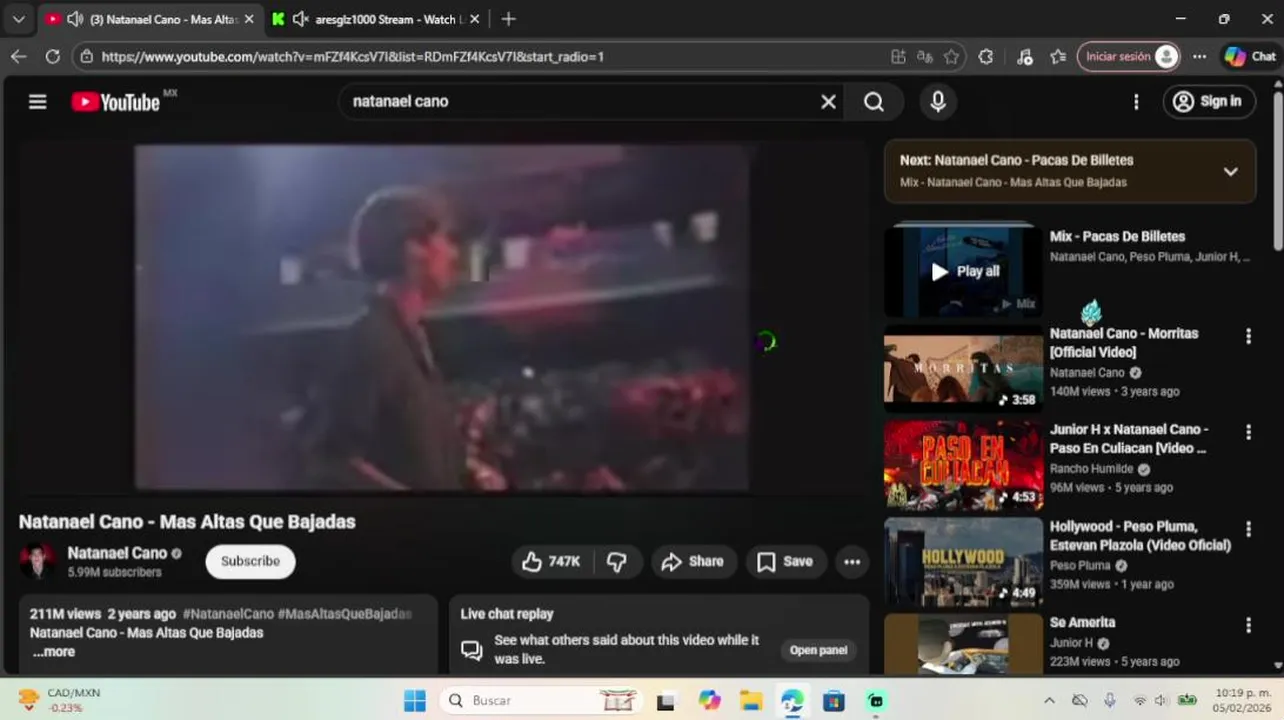
Task: Click the video player to pause
Action: click(441, 318)
